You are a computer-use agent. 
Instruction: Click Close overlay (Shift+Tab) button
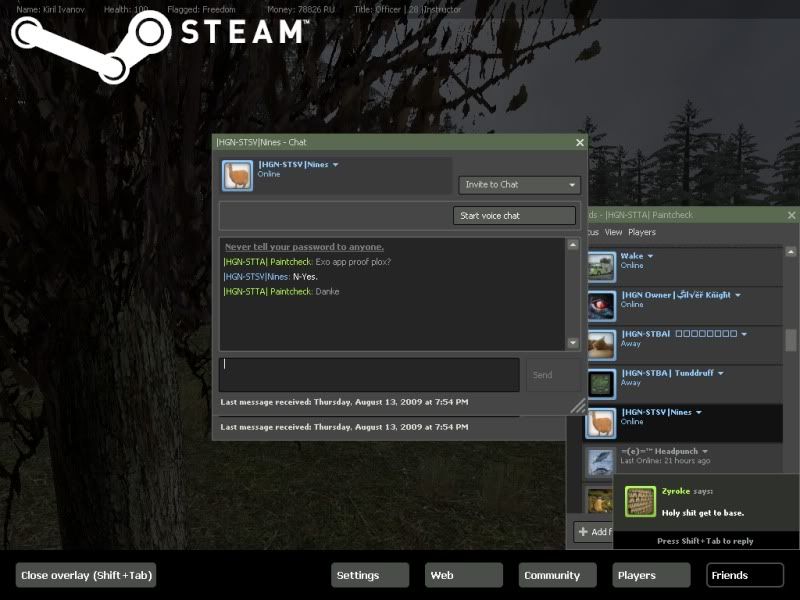pyautogui.click(x=86, y=576)
